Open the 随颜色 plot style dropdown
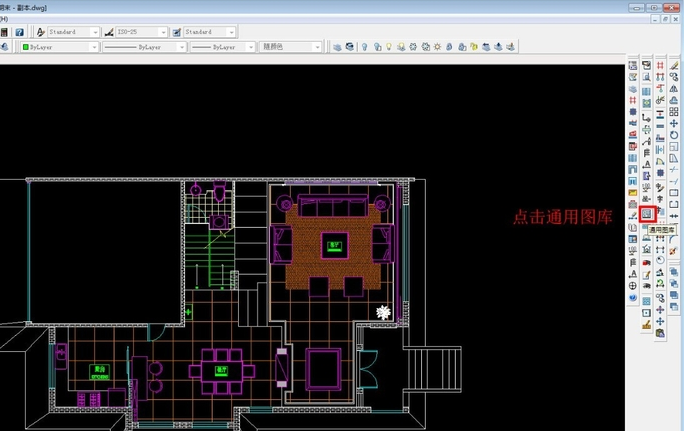Viewport: 684px width, 431px height. (x=318, y=47)
